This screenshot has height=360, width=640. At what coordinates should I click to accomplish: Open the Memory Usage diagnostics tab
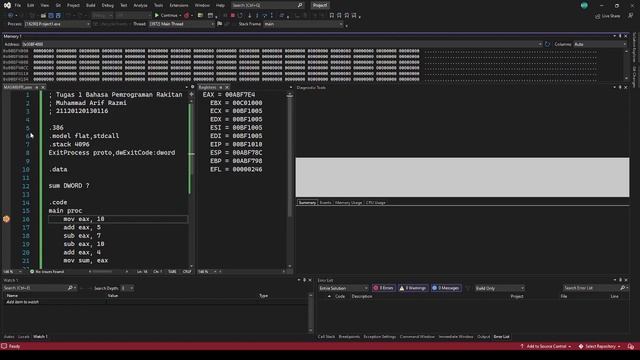[x=348, y=202]
